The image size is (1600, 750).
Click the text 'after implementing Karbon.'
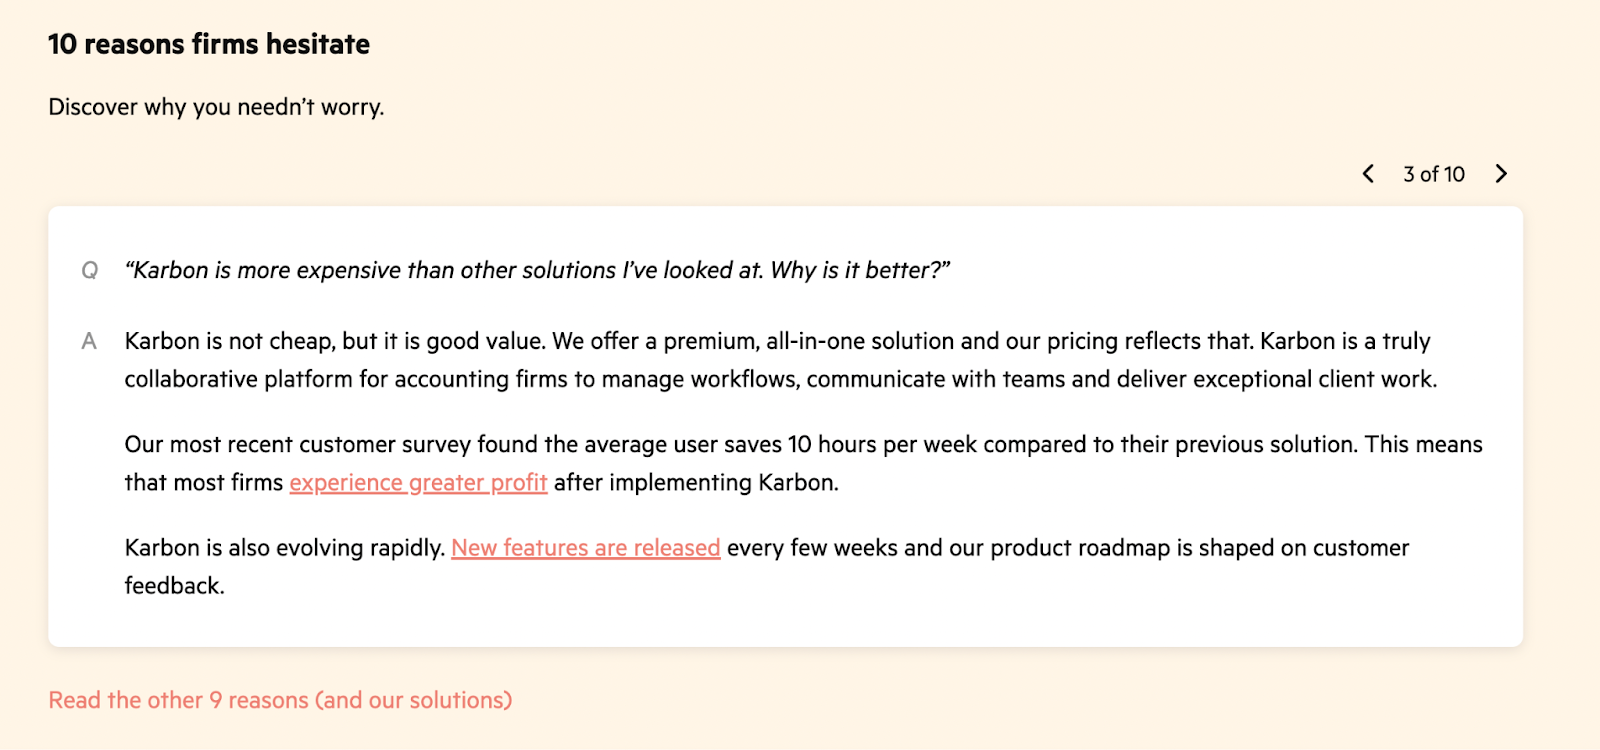(696, 483)
